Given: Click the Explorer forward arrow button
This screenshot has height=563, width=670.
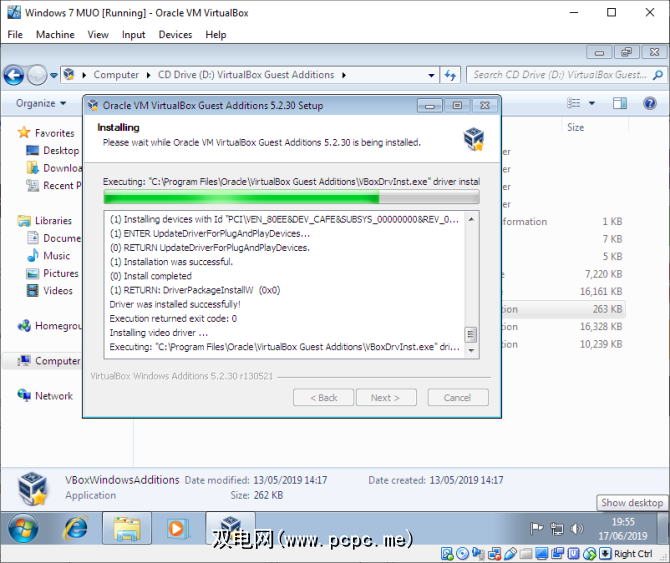Looking at the screenshot, I should 37,76.
